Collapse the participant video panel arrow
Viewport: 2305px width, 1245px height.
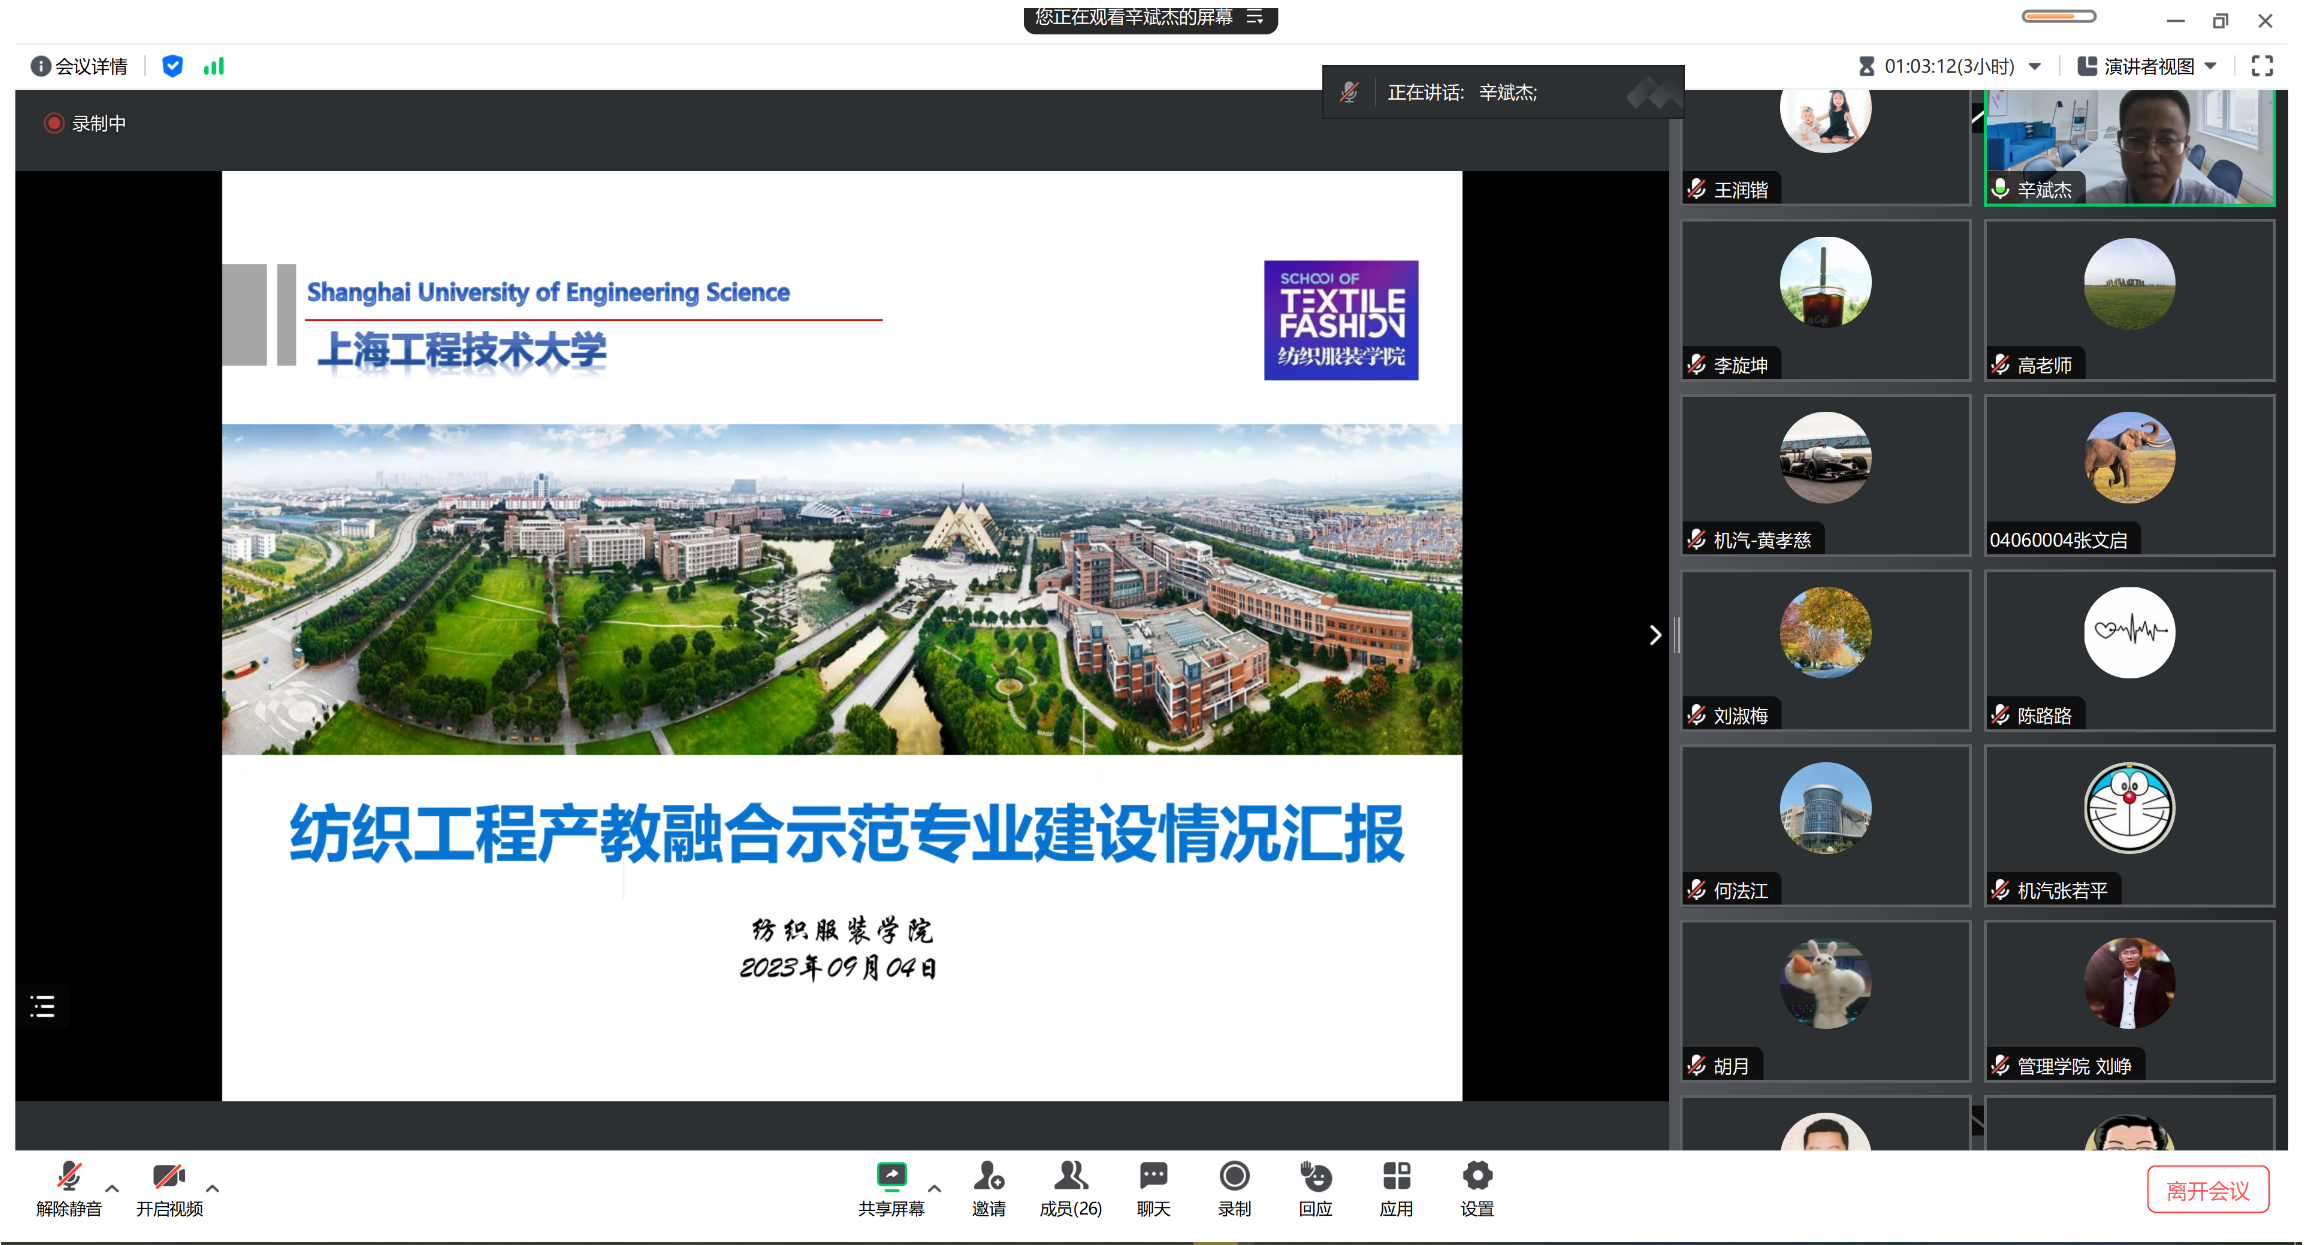pos(1655,635)
